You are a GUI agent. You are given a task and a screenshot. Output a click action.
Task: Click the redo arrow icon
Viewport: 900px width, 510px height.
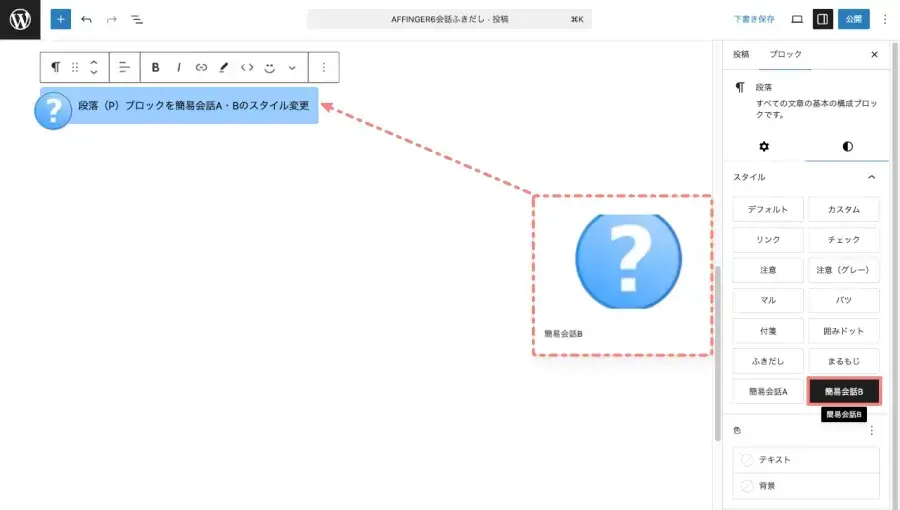click(x=111, y=20)
